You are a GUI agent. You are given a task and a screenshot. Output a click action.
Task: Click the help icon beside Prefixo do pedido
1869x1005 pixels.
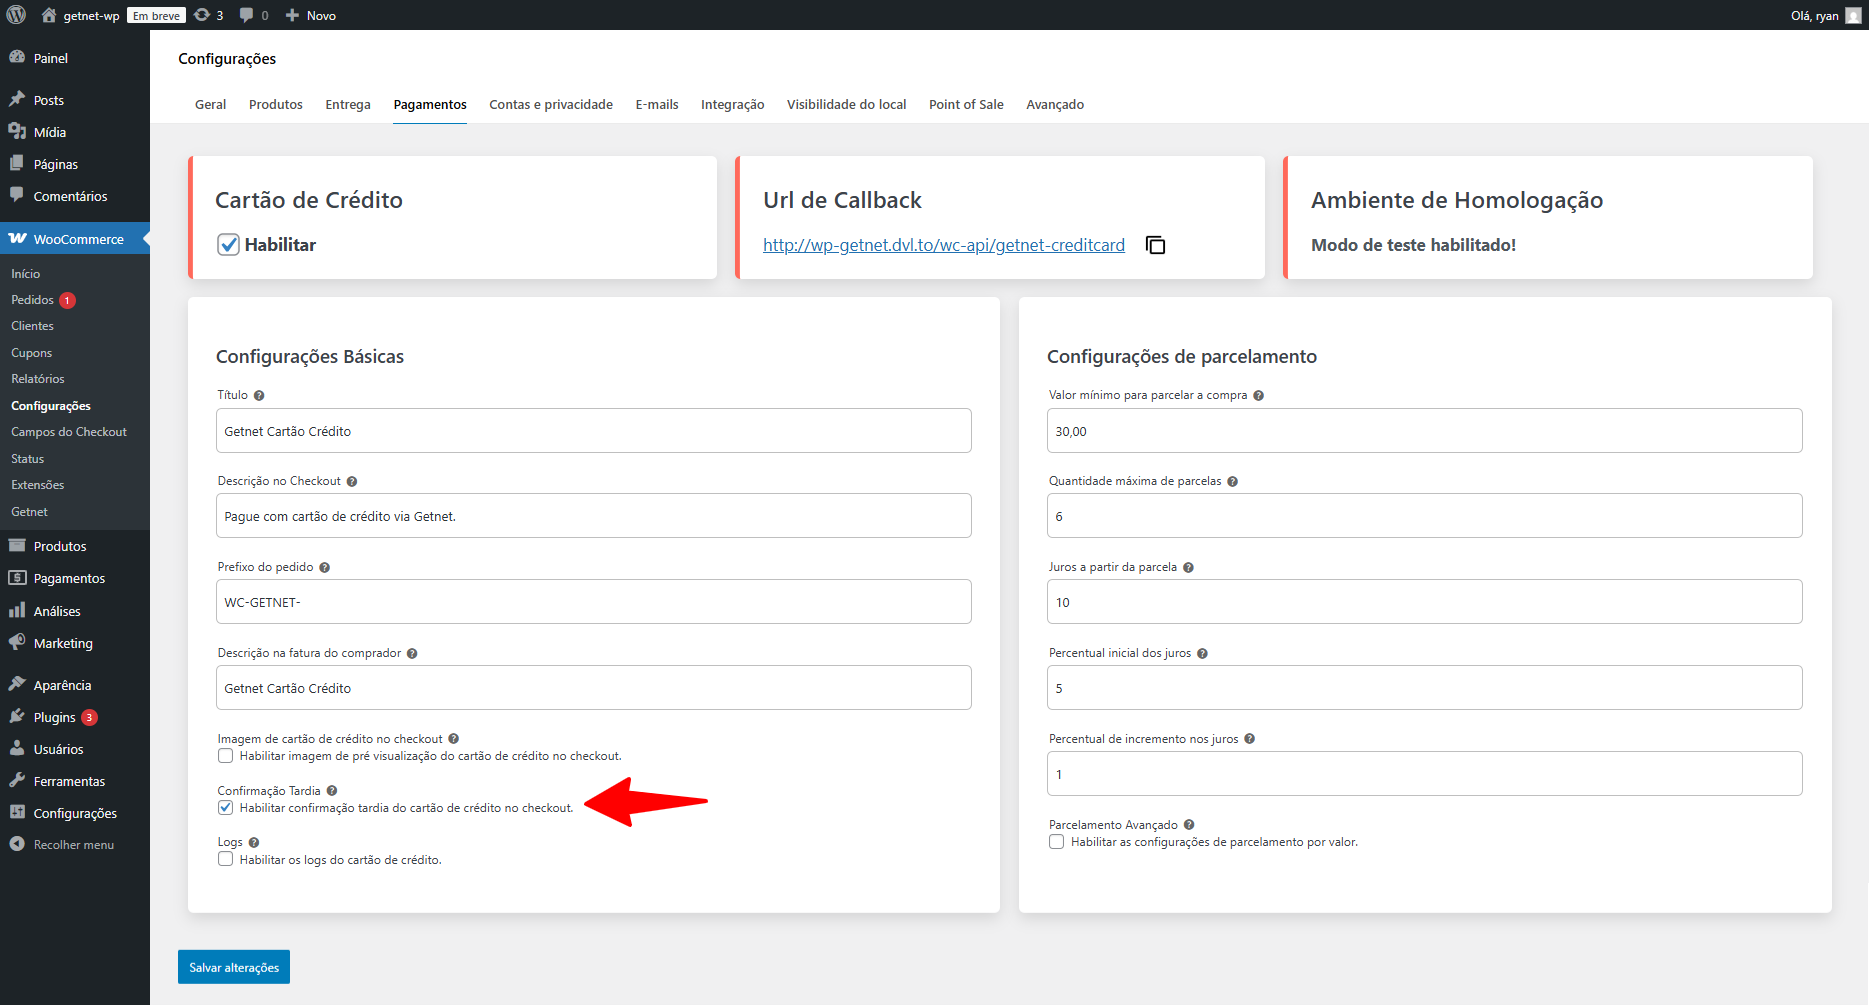pos(325,567)
